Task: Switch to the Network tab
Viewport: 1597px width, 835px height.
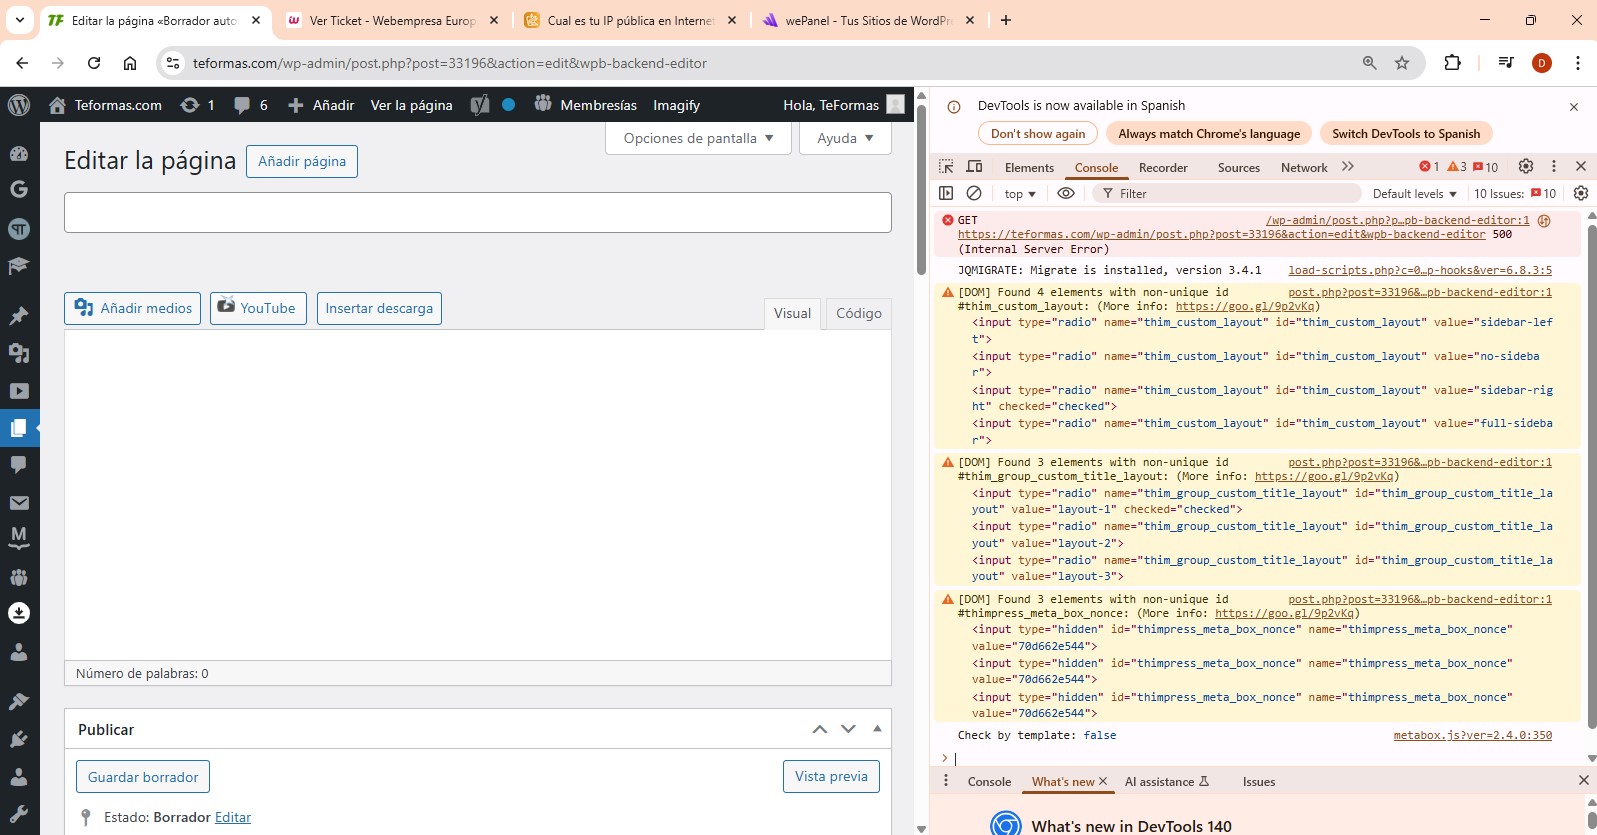Action: (x=1303, y=168)
